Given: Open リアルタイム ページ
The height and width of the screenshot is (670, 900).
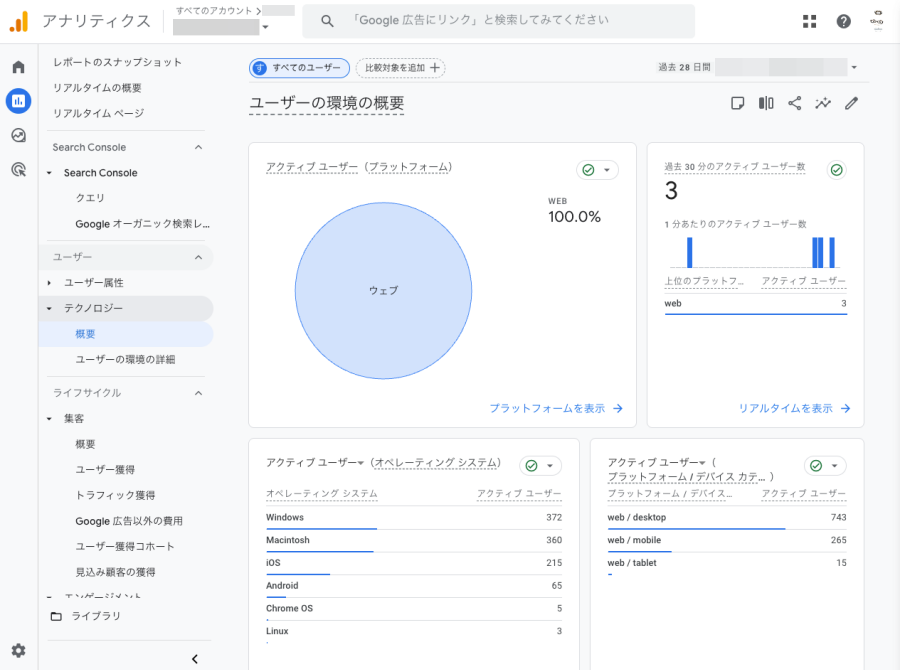Looking at the screenshot, I should pos(98,113).
